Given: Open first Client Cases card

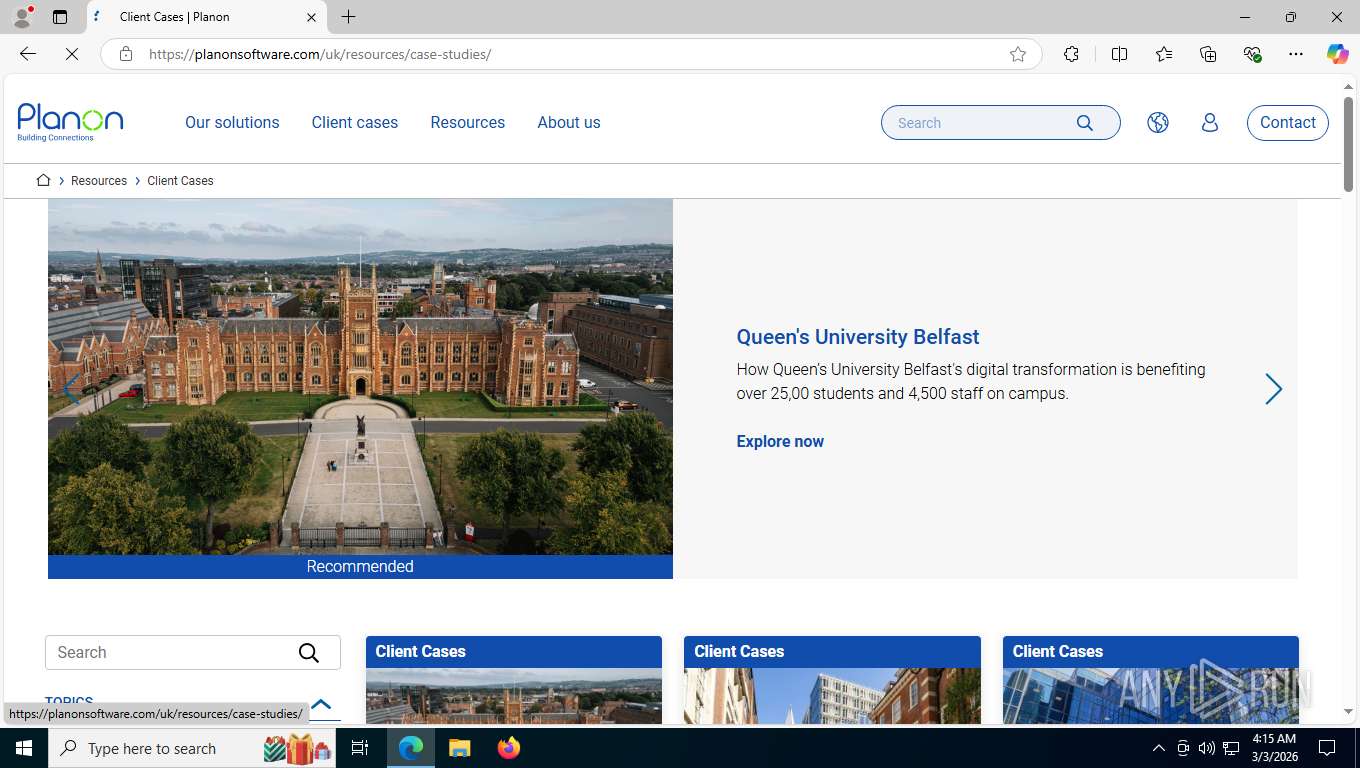Looking at the screenshot, I should (x=514, y=680).
